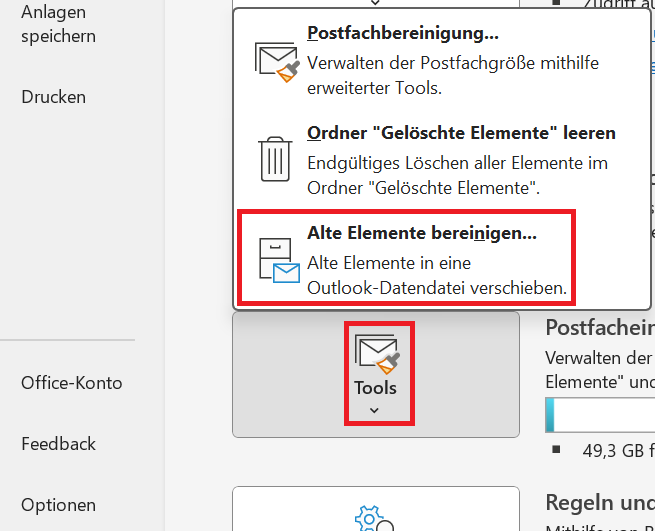Choose Ordner "Gelöschte Elemente" leeren
The width and height of the screenshot is (655, 531).
[x=441, y=160]
